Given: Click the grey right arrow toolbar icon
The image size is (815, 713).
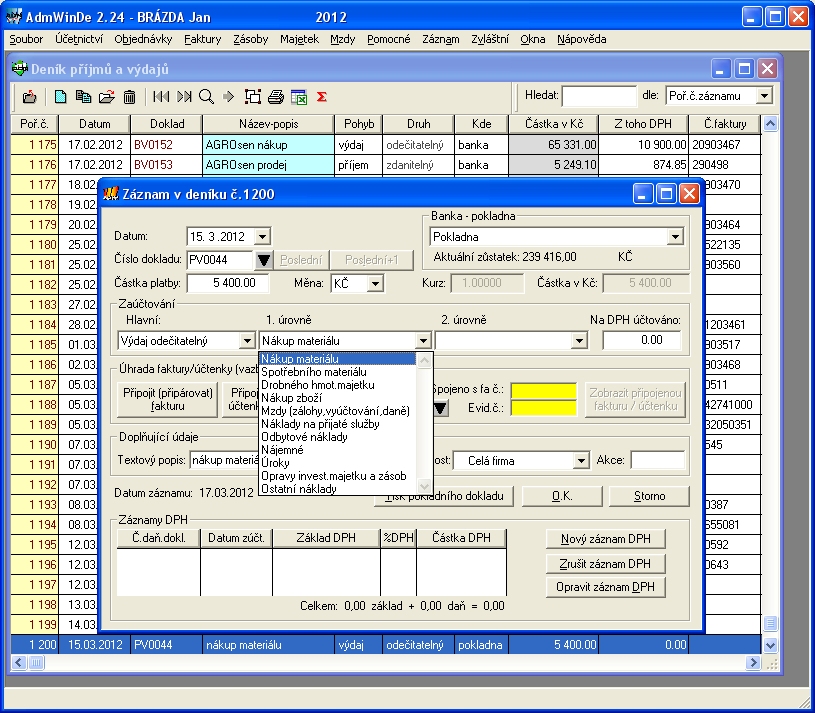Looking at the screenshot, I should (228, 97).
